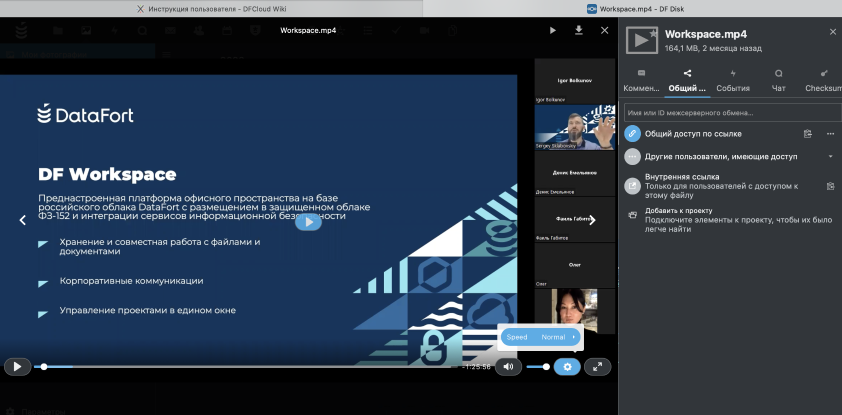The height and width of the screenshot is (415, 842).
Task: Click the DF Workspace slide heading
Action: tap(107, 174)
